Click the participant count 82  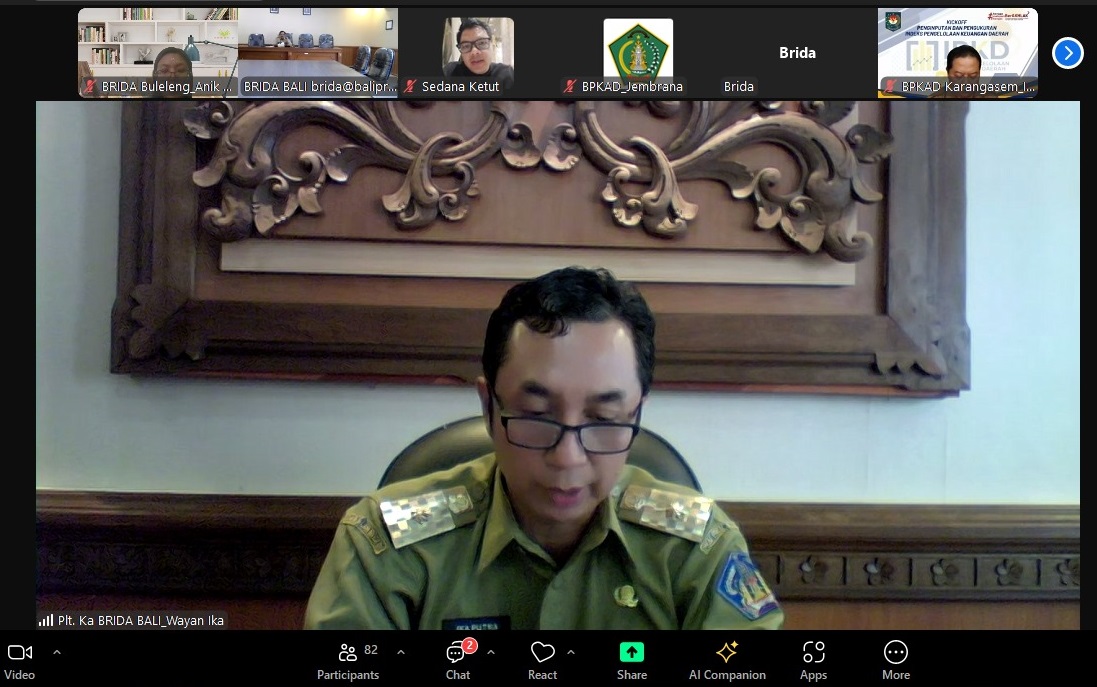click(x=371, y=650)
